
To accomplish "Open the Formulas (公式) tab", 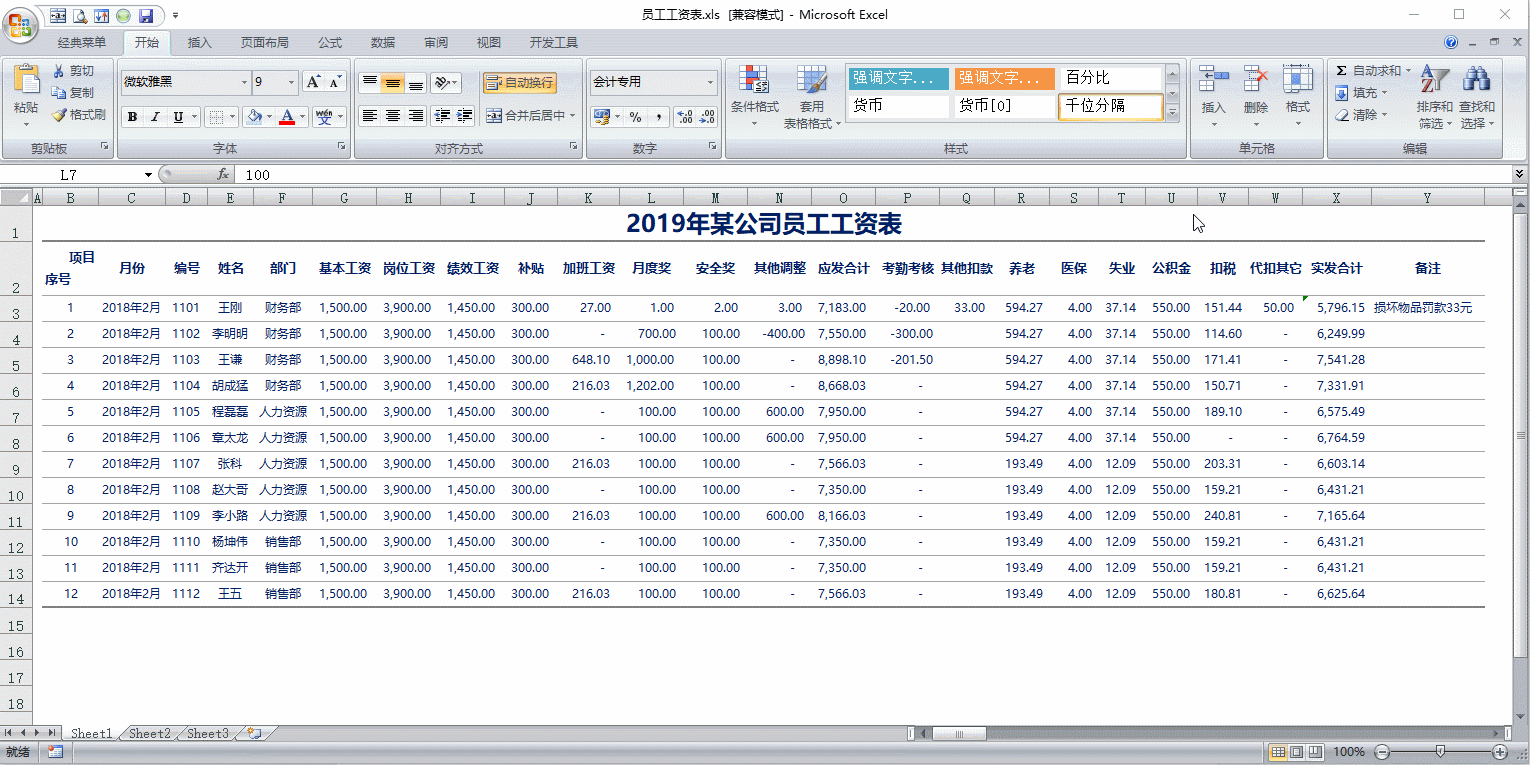I will click(330, 42).
